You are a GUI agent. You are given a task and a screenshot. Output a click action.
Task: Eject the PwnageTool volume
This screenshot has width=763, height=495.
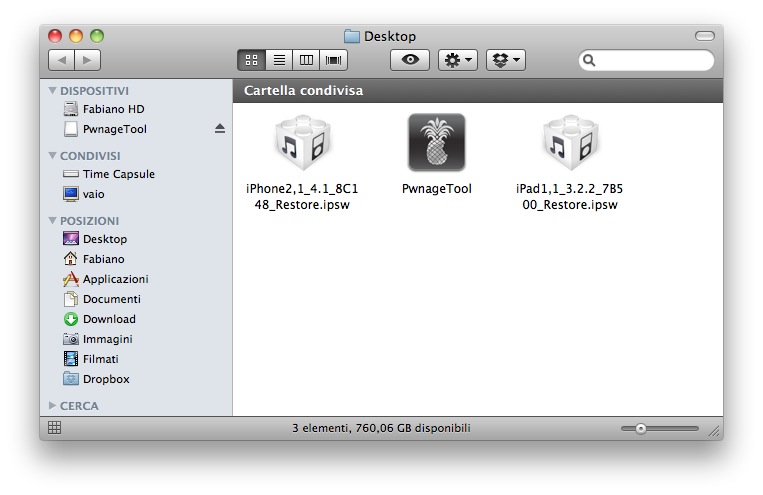[x=220, y=128]
